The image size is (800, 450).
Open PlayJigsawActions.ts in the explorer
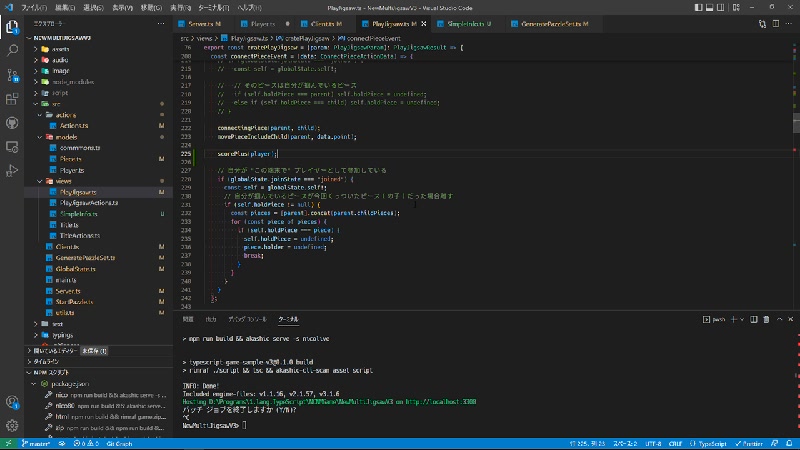pyautogui.click(x=89, y=203)
